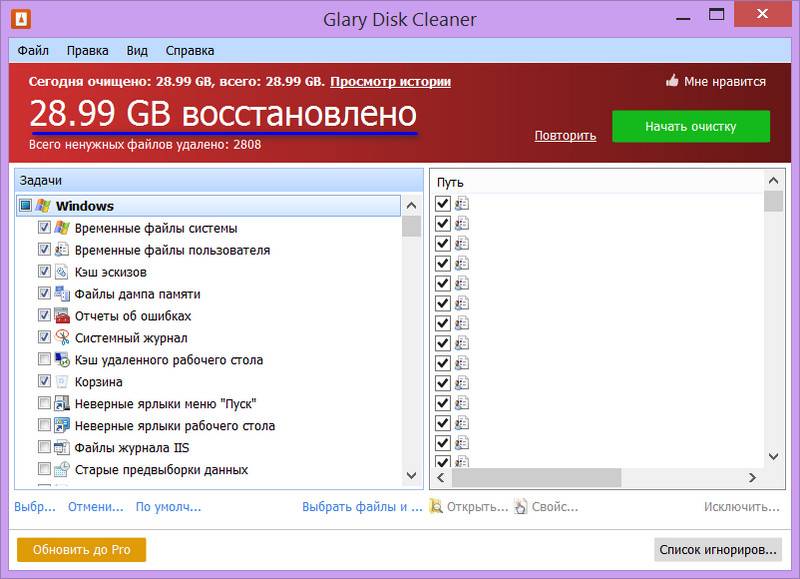
Task: Click the Отчеты об ошибках icon
Action: click(x=62, y=316)
